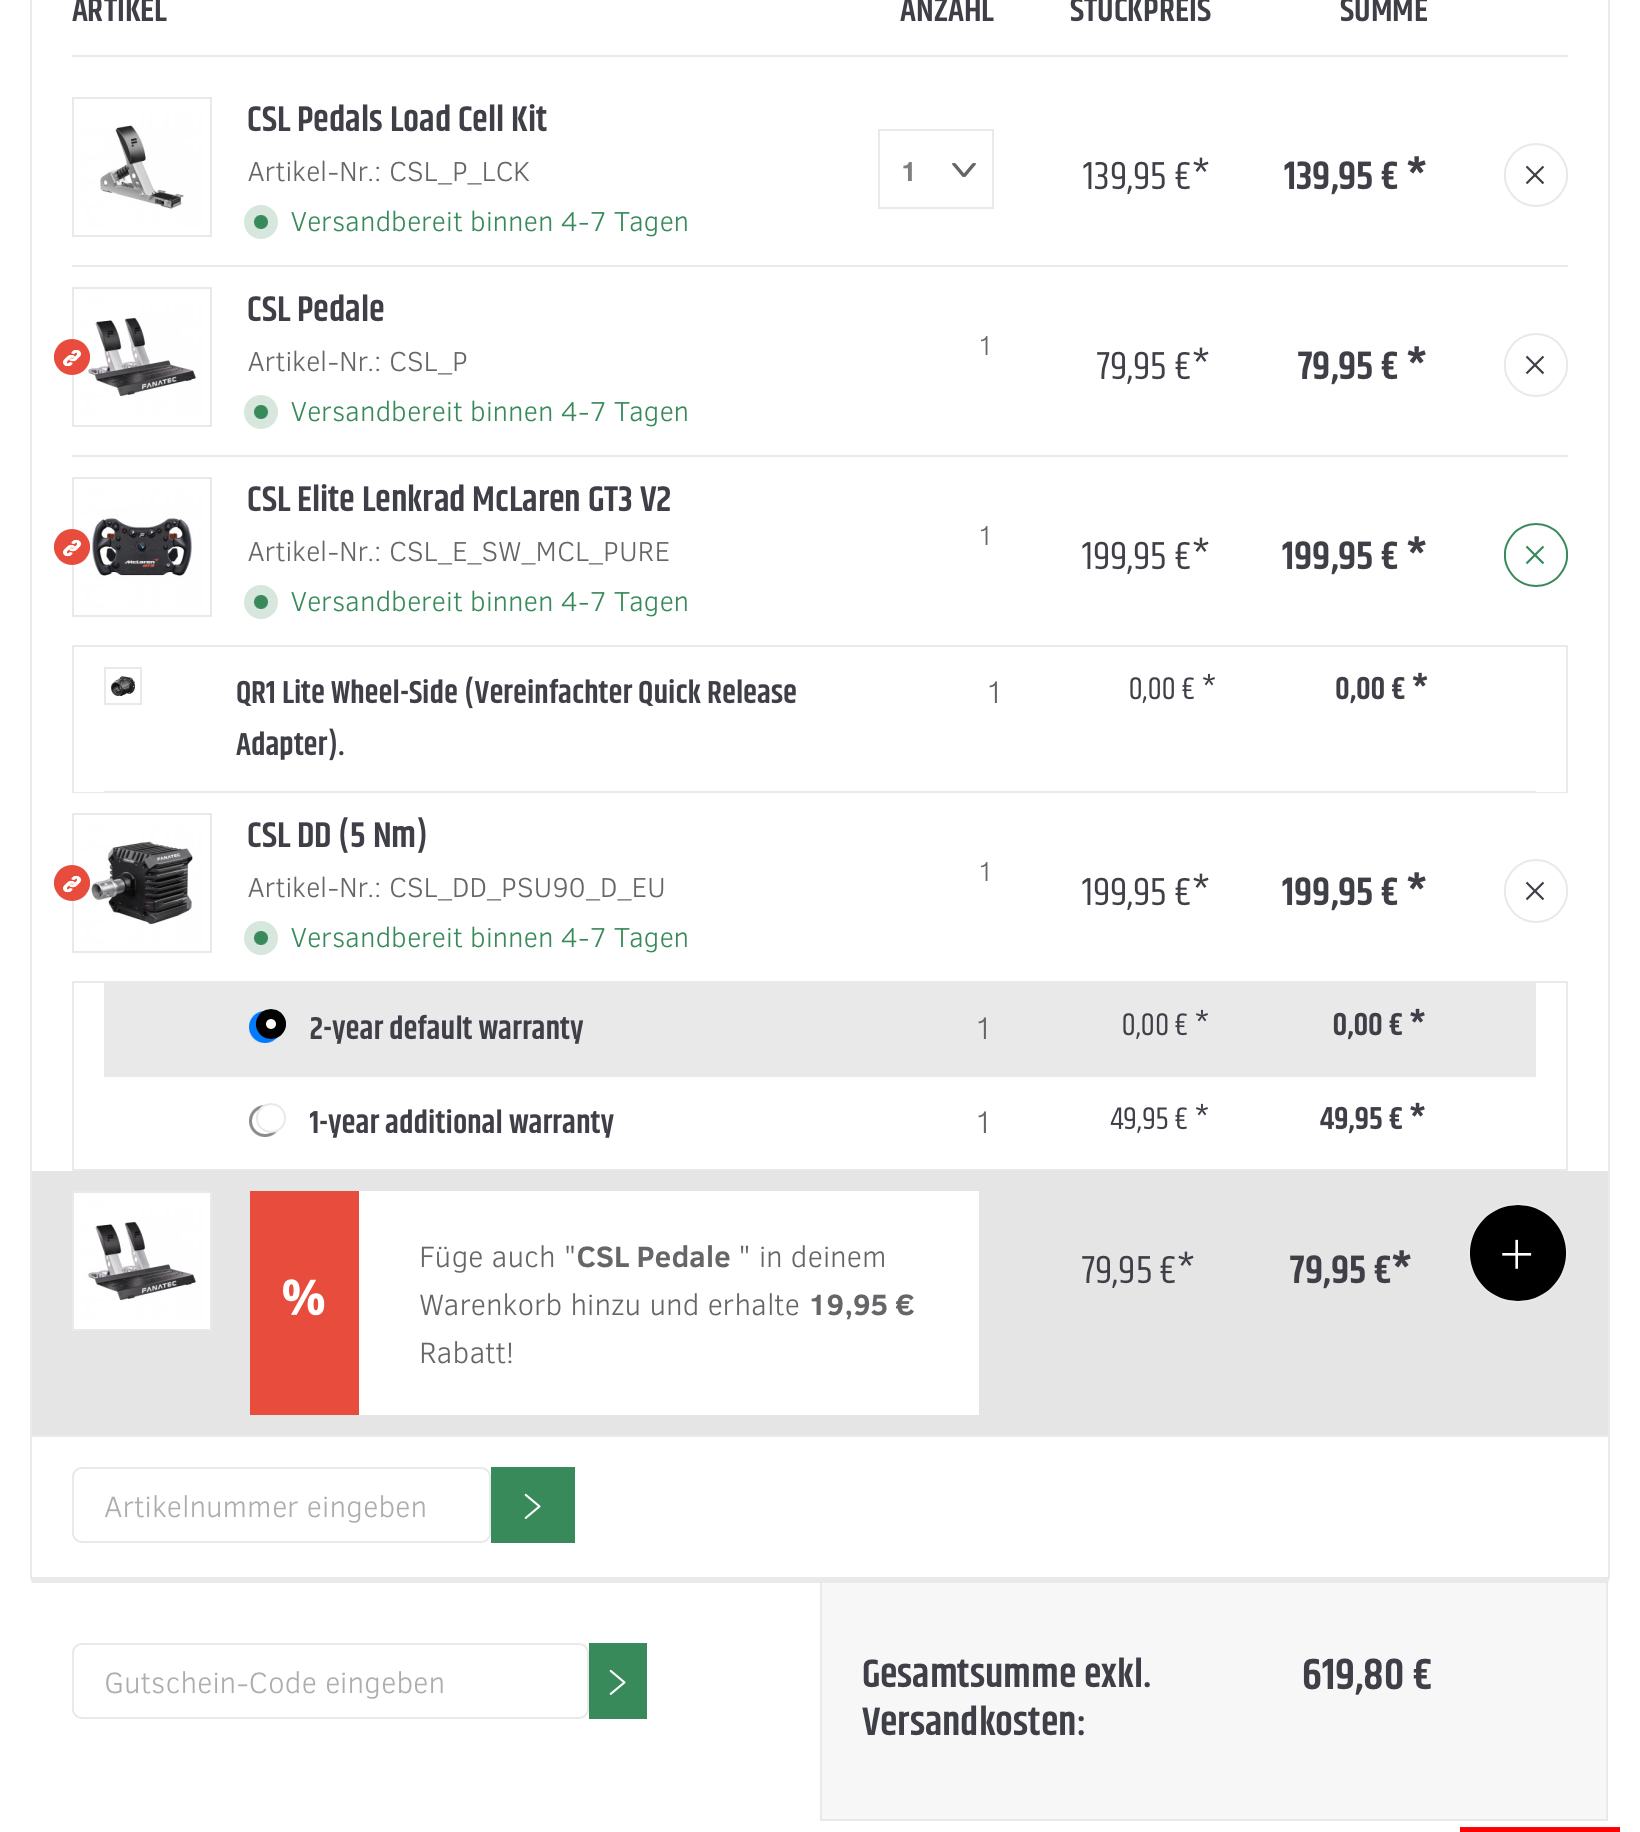Remove CSL DD (5 Nm) from cart
This screenshot has height=1832, width=1640.
click(x=1535, y=891)
